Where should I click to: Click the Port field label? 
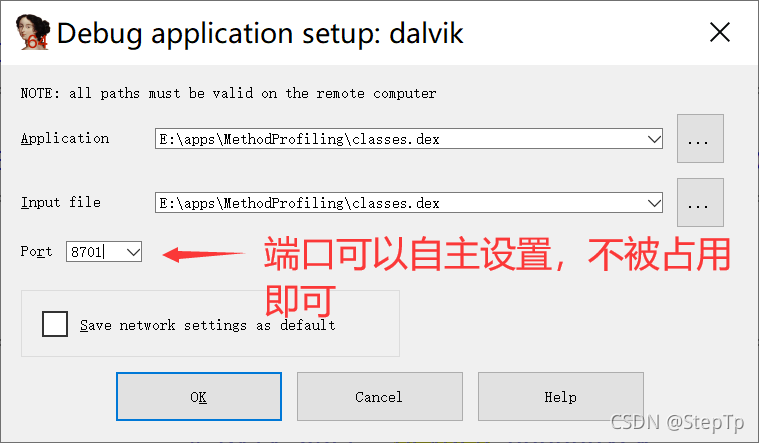[x=36, y=251]
